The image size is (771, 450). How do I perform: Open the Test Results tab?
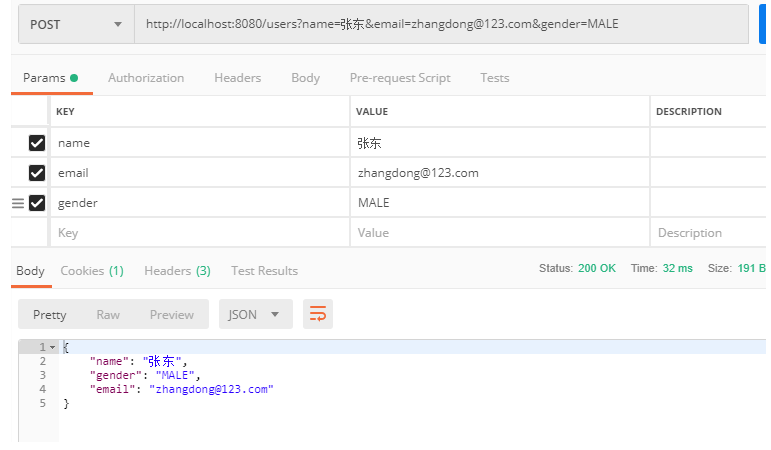coord(265,271)
